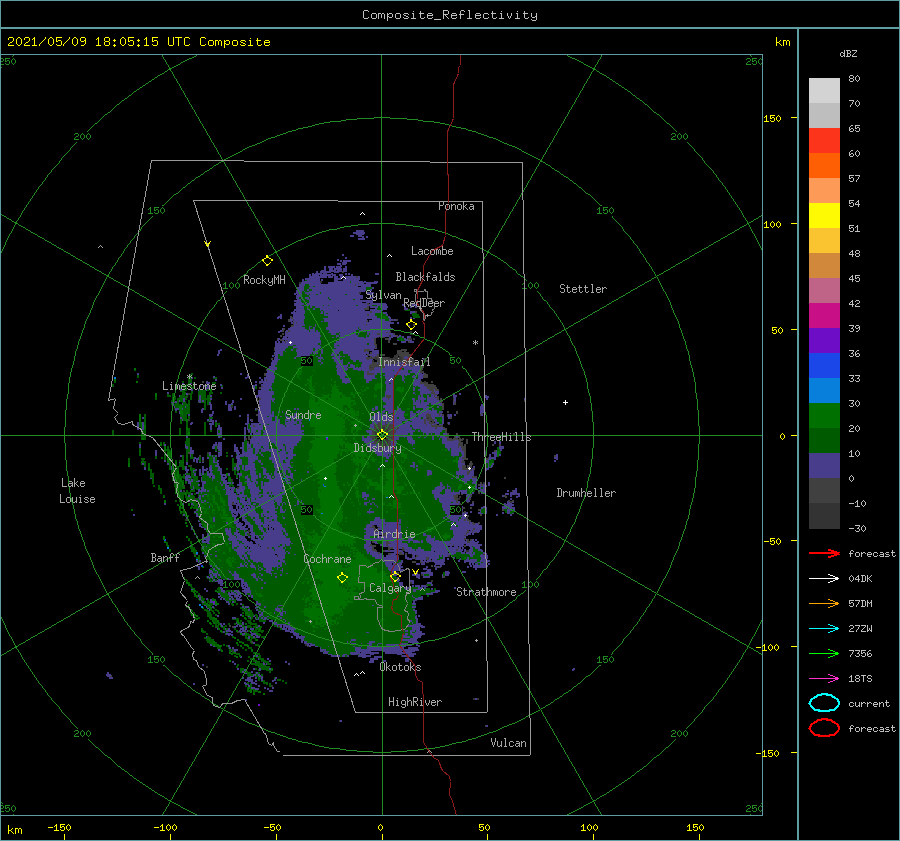This screenshot has height=841, width=900.
Task: Pick the light gray 70–80 dBZ swatch
Action: pyautogui.click(x=824, y=91)
